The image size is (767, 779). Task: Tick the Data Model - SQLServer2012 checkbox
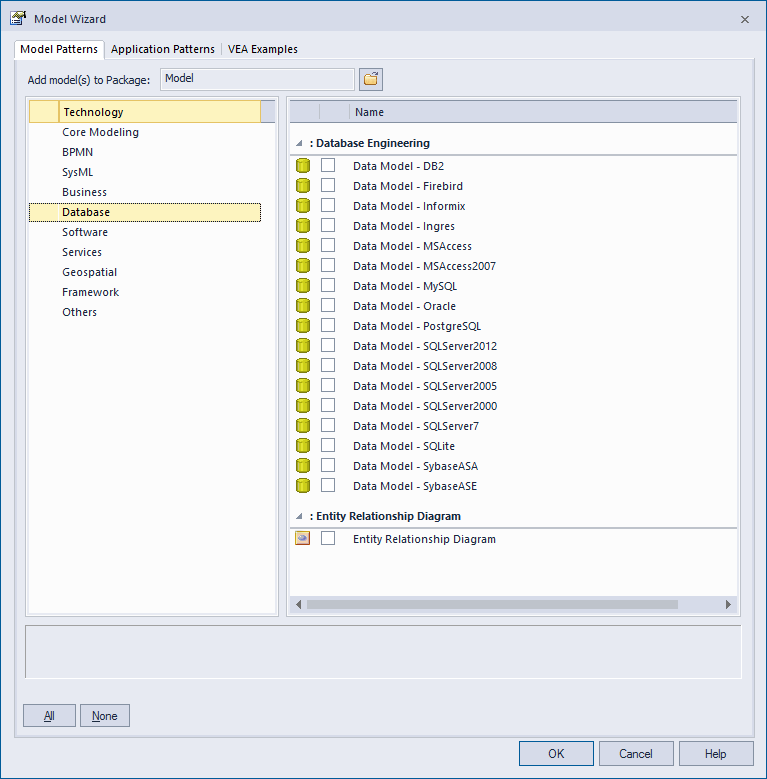[328, 345]
